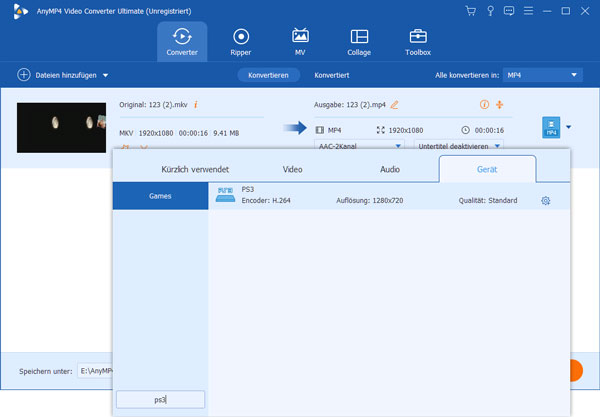Click Dateien hinzufügen button
This screenshot has height=417, width=600.
coord(66,75)
